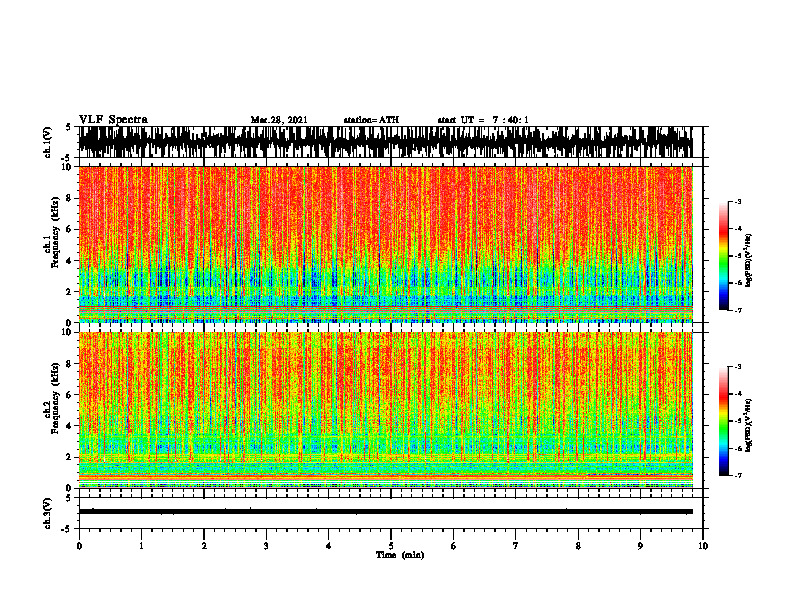Click tick label 0 on the Time axis
This screenshot has width=792, height=612.
point(79,546)
